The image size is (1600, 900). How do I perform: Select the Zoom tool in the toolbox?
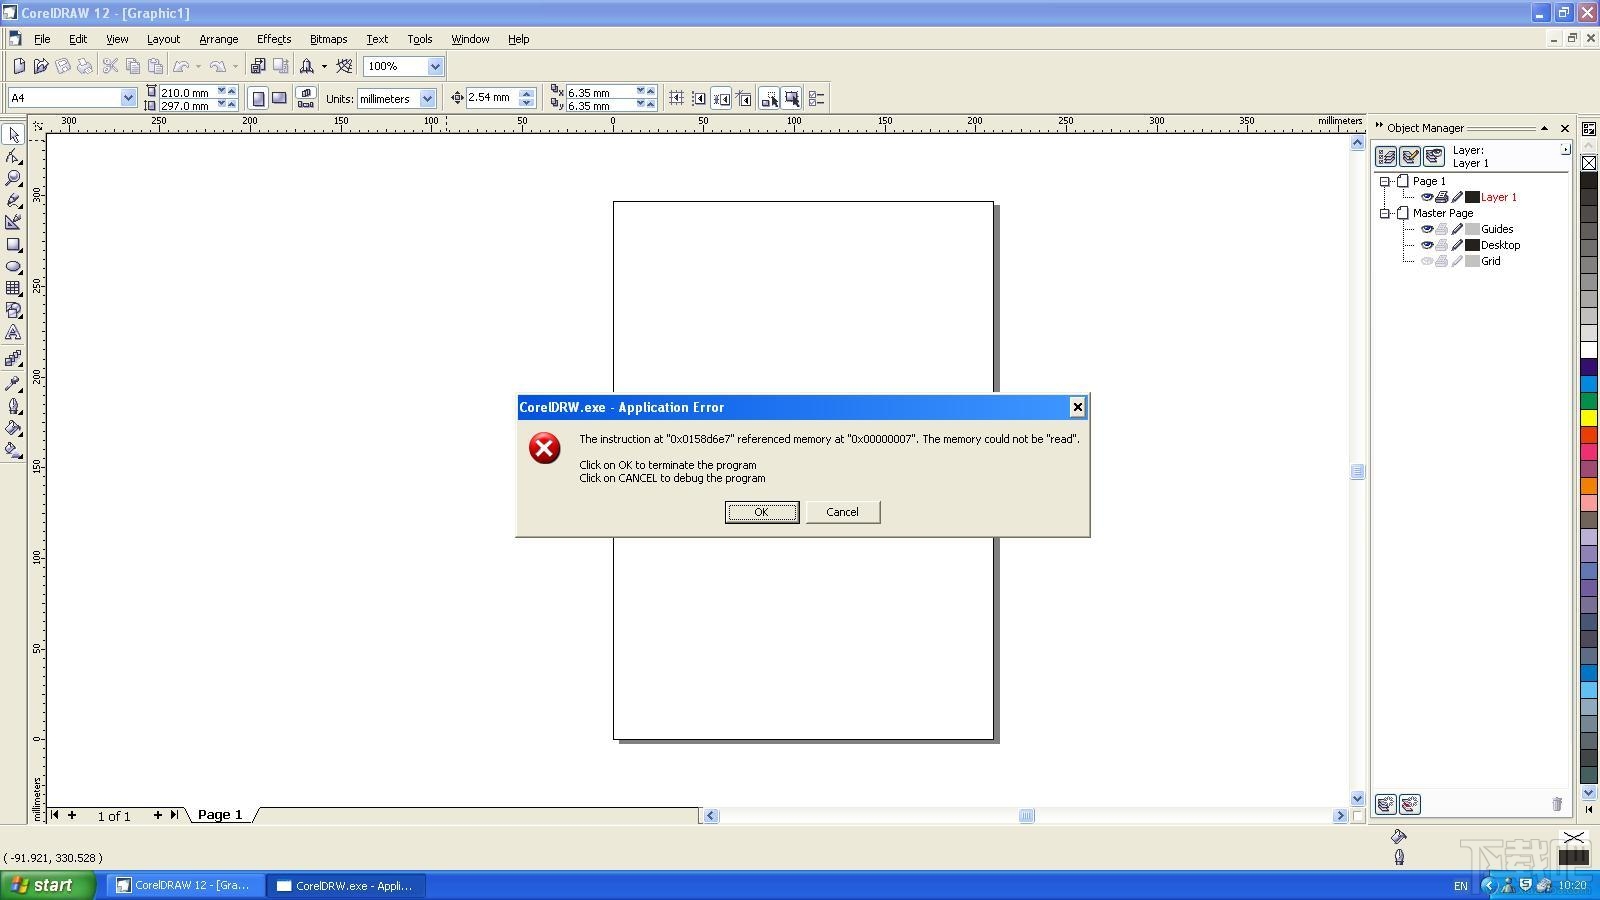tap(13, 178)
